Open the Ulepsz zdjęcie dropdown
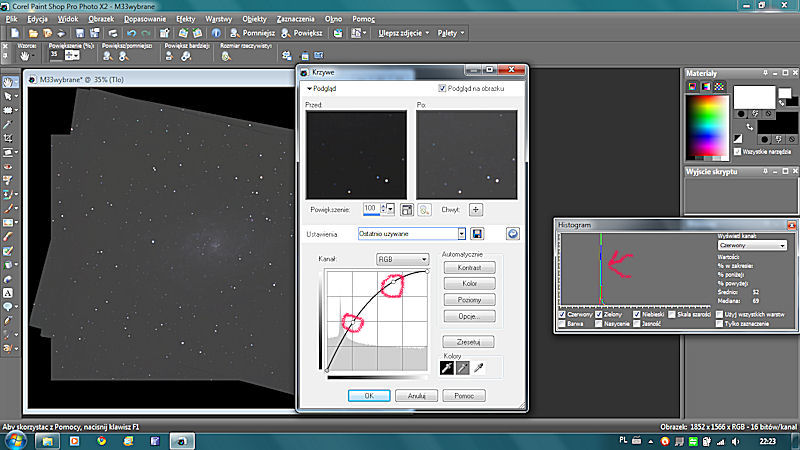 pos(404,33)
